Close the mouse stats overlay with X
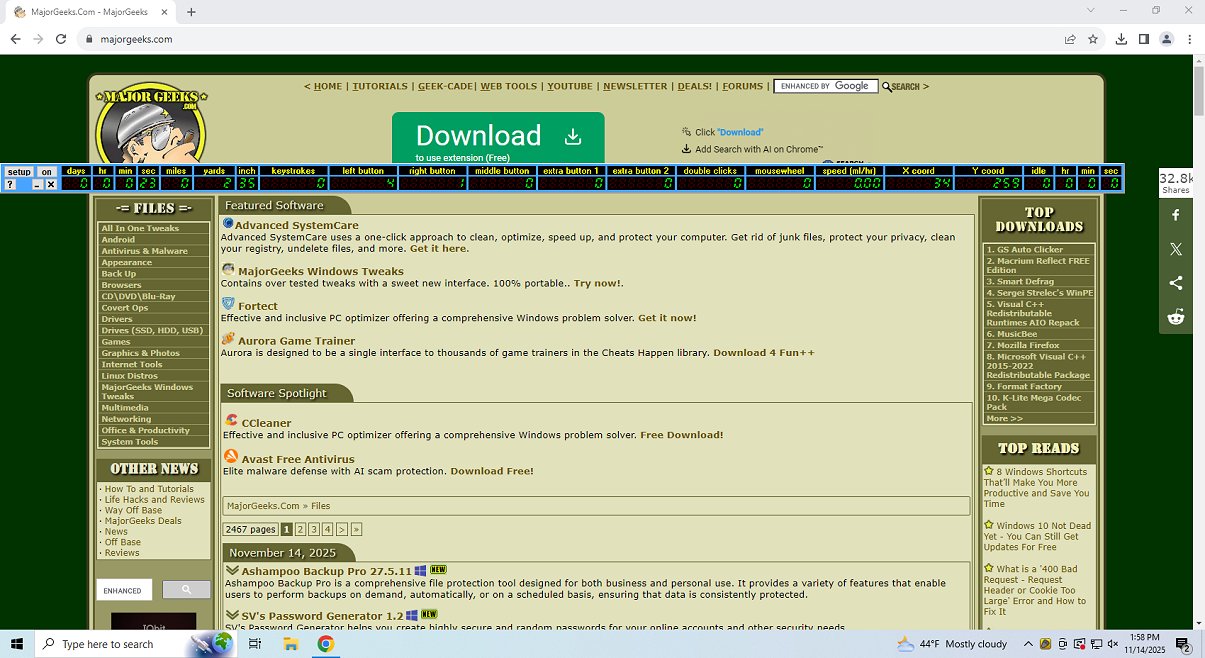This screenshot has height=658, width=1205. (x=51, y=185)
